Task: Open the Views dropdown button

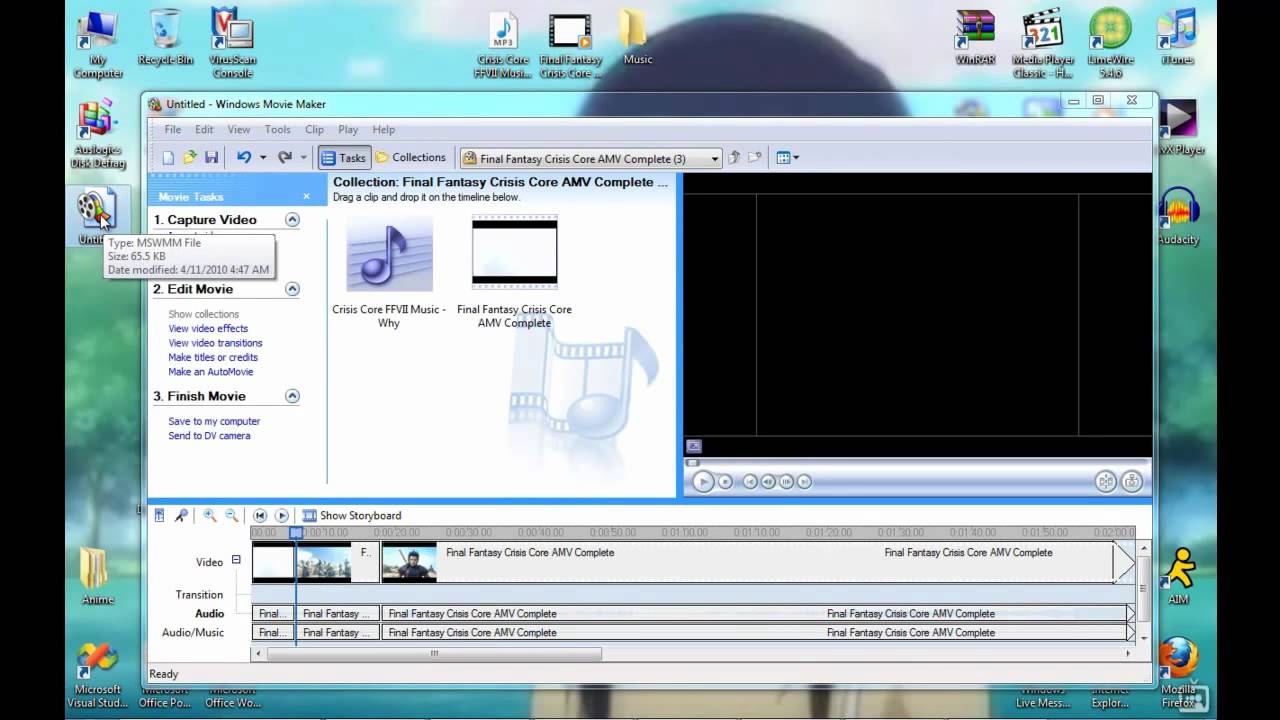Action: click(788, 158)
